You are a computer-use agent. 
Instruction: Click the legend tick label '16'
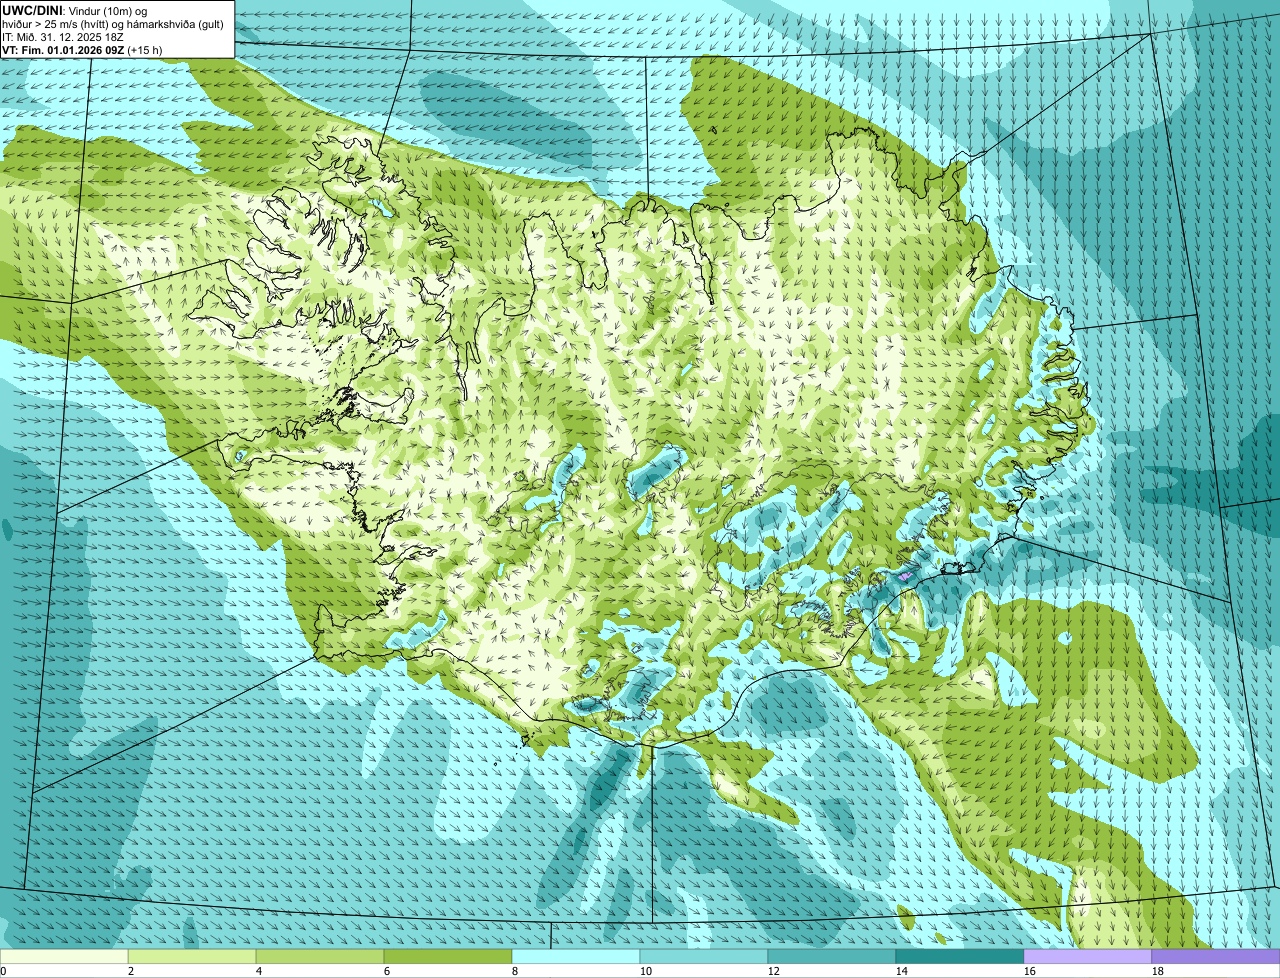pos(1030,971)
